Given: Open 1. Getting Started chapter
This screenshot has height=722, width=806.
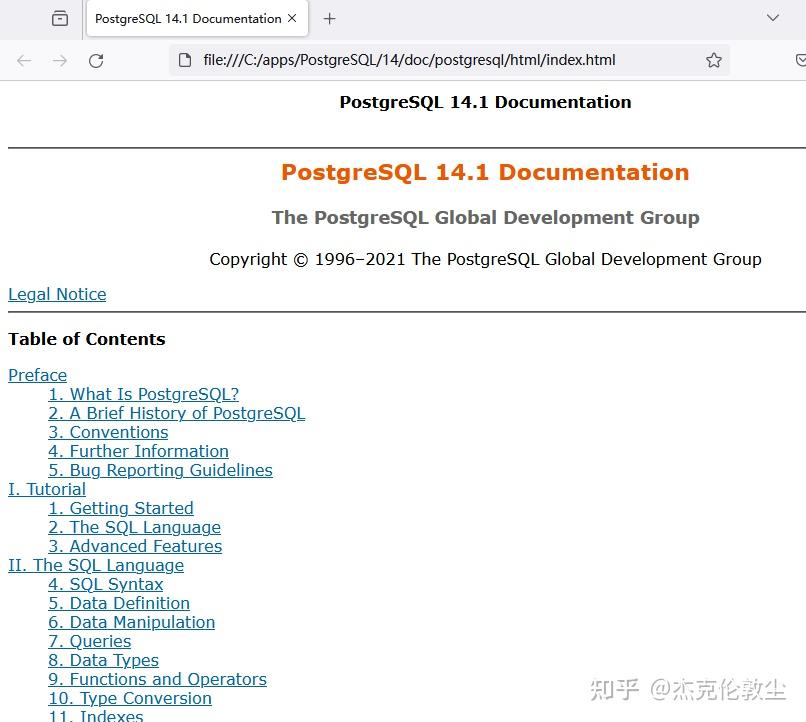Looking at the screenshot, I should coord(121,508).
